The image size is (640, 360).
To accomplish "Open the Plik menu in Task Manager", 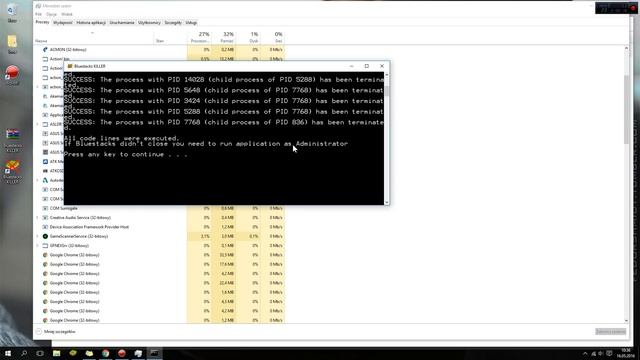I will 38,14.
